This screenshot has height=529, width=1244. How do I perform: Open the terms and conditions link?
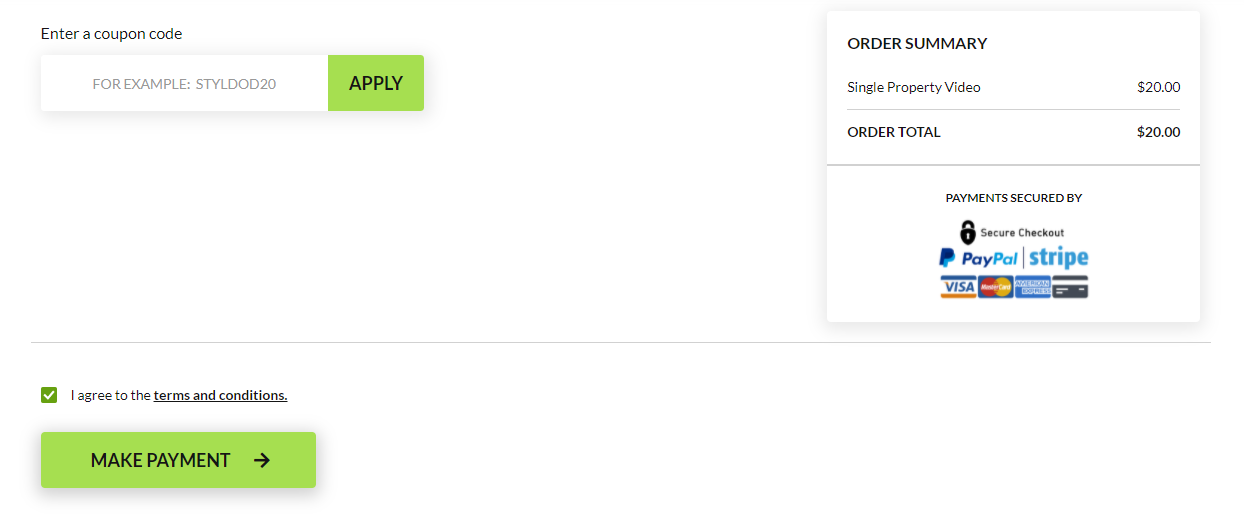(x=220, y=395)
